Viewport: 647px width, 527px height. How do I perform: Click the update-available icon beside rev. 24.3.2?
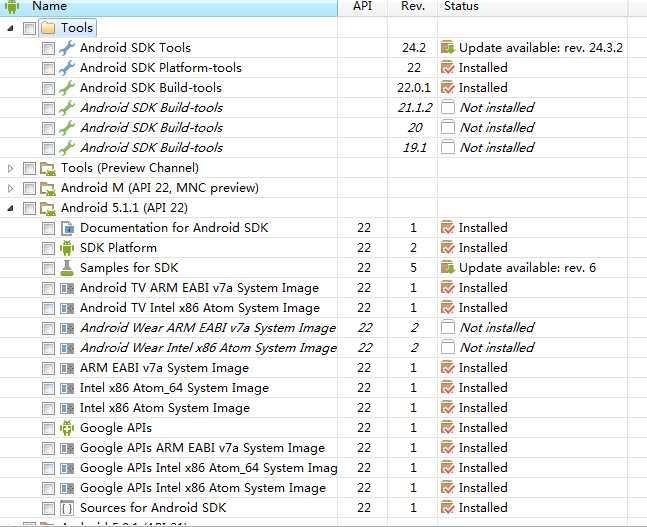click(448, 48)
